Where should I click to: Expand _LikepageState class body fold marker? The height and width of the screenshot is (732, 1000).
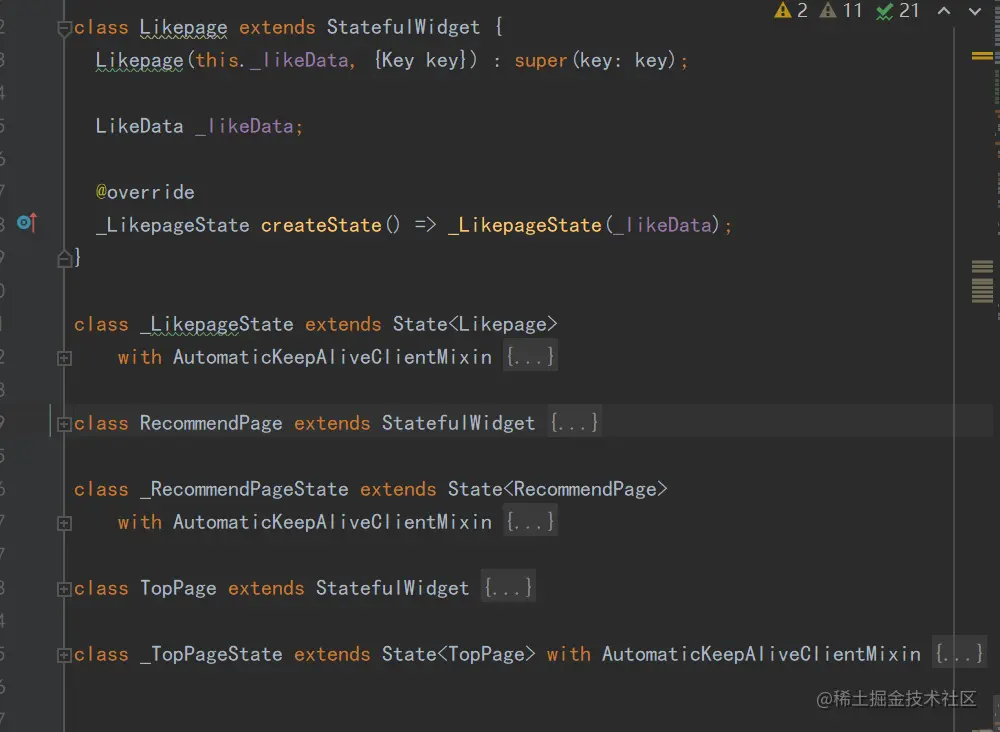(64, 358)
